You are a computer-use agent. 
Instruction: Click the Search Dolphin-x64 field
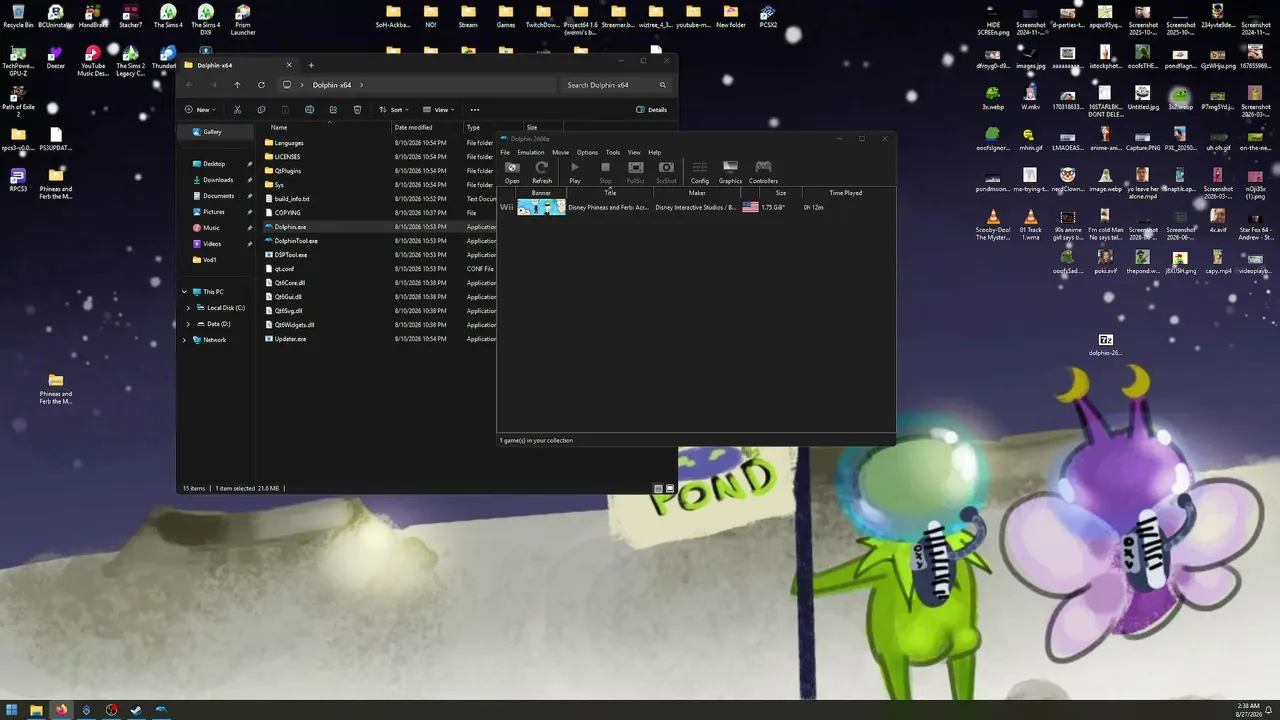[x=615, y=85]
